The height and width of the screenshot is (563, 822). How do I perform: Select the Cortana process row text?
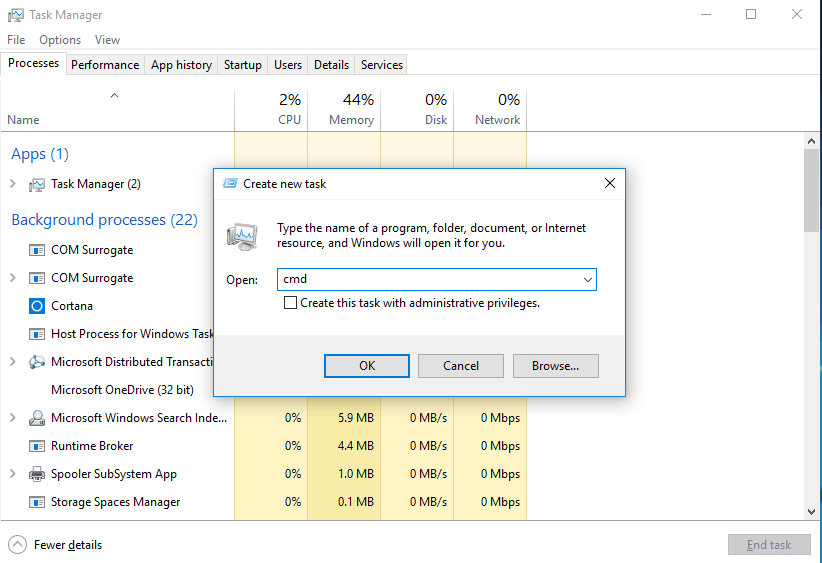coord(72,306)
